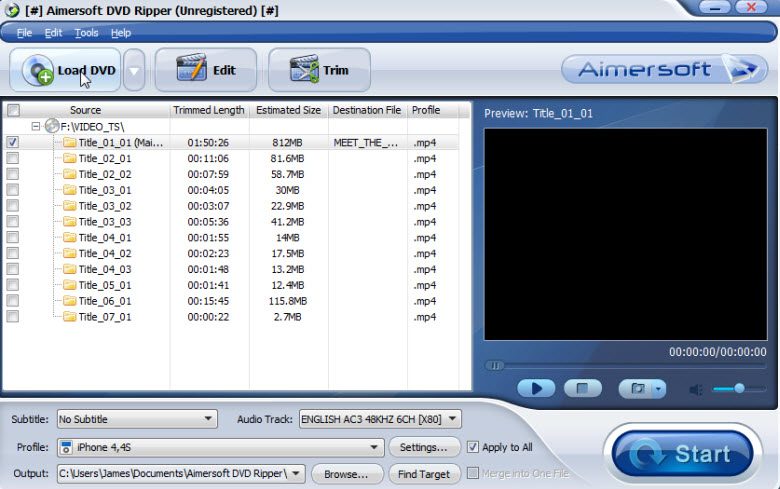Check the Title_02_01 checkbox
The width and height of the screenshot is (780, 489).
point(12,158)
